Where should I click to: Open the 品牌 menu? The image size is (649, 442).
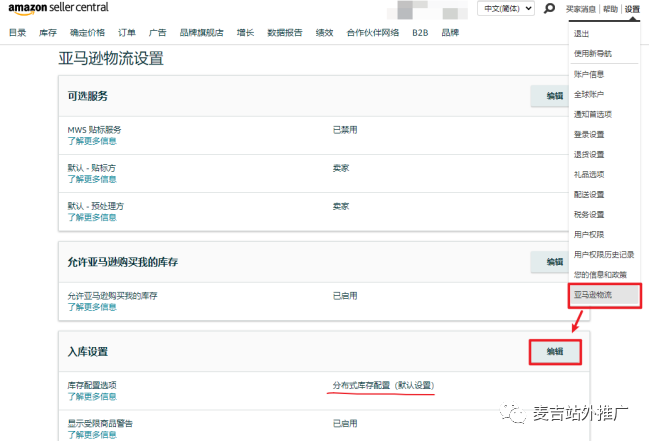coord(450,33)
